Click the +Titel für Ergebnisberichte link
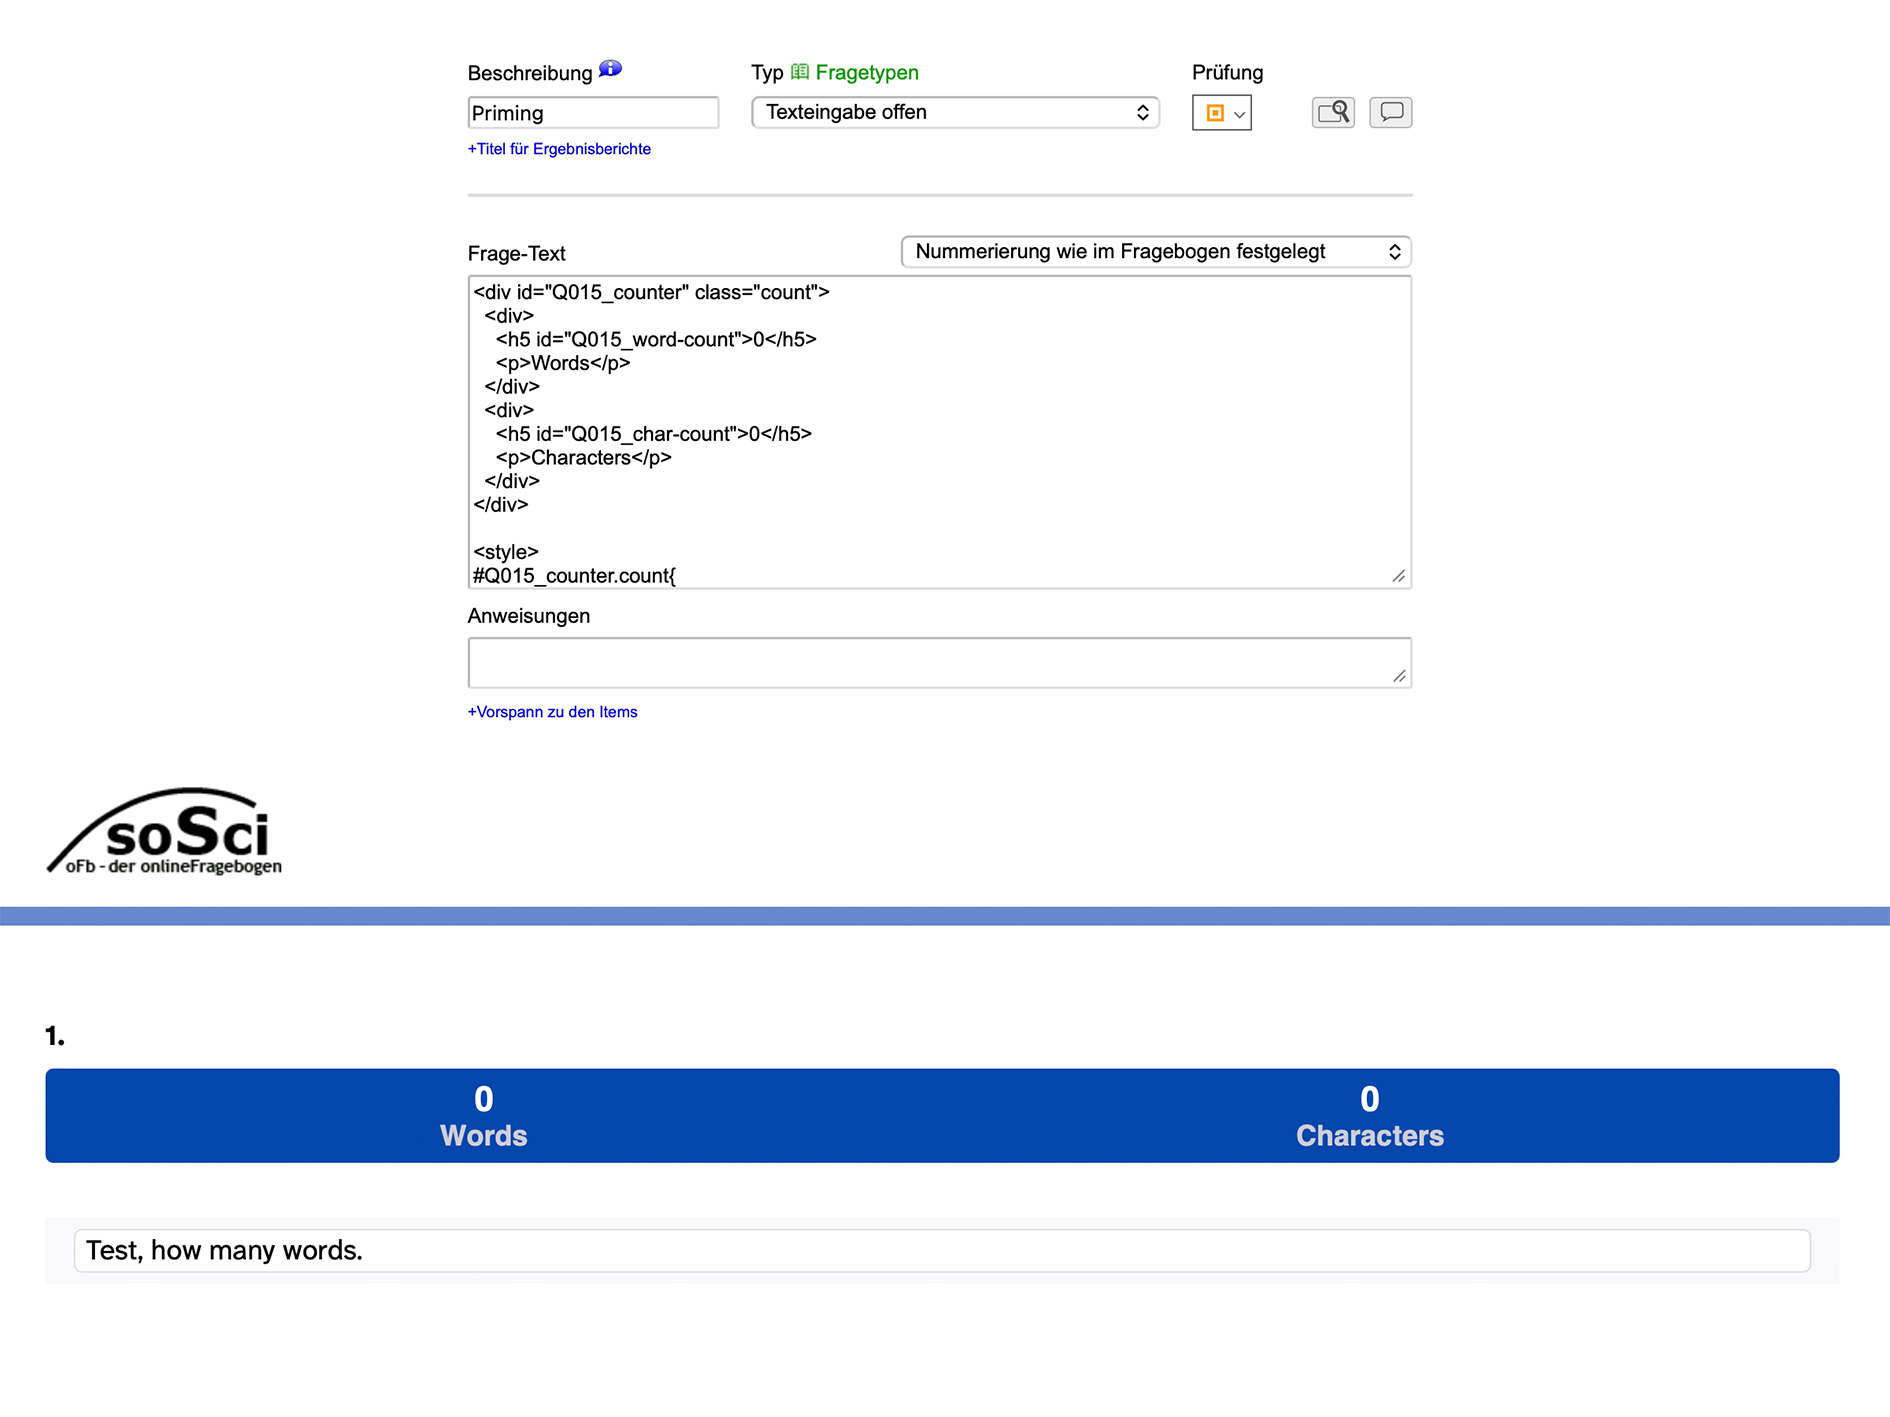1890x1417 pixels. tap(559, 149)
